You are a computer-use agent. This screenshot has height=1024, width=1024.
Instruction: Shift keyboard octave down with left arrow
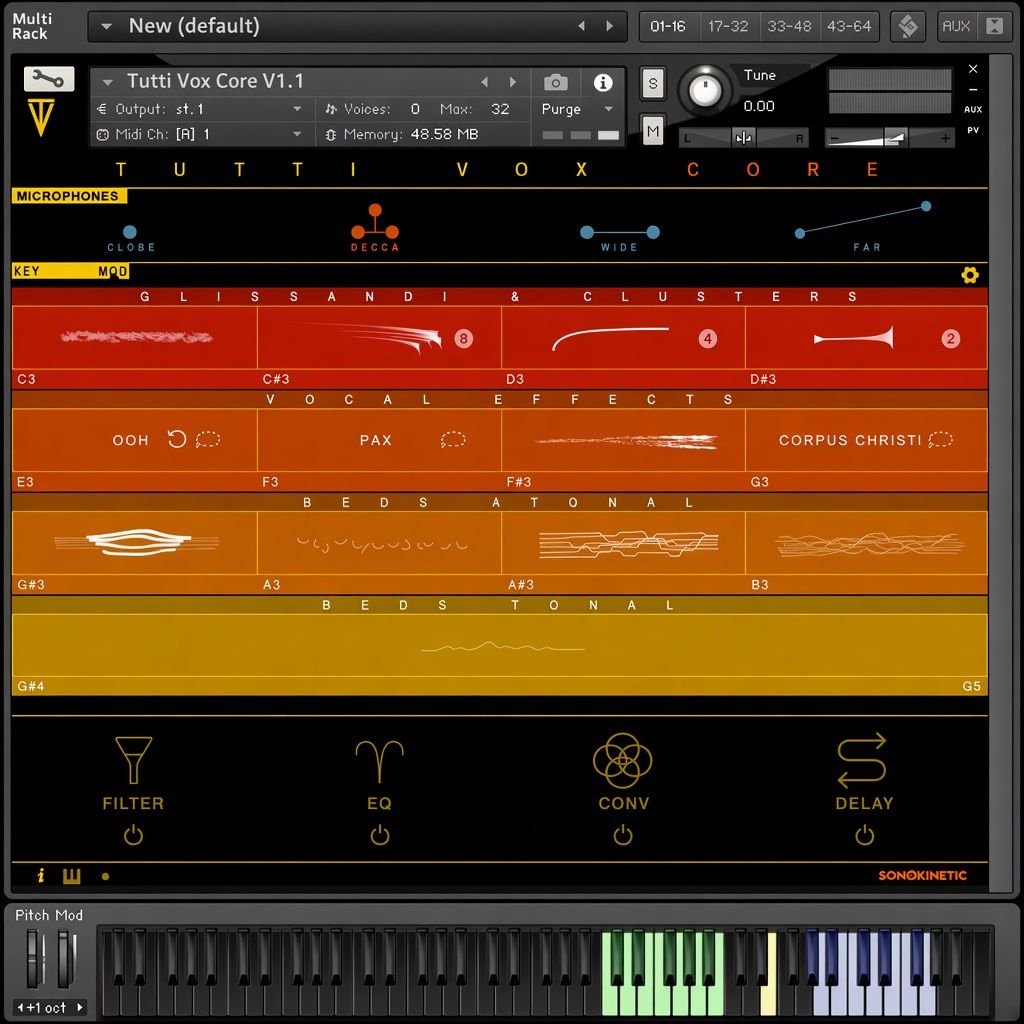click(x=20, y=1007)
